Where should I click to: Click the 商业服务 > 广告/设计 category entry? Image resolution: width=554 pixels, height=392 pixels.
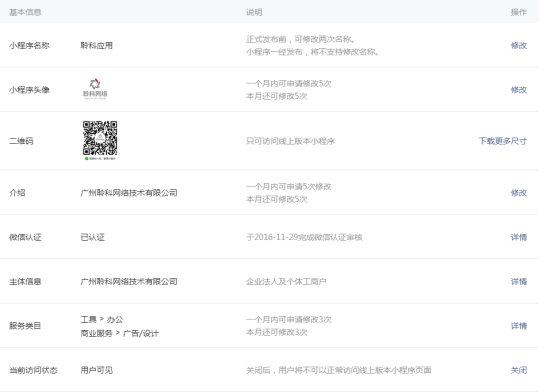(x=119, y=333)
